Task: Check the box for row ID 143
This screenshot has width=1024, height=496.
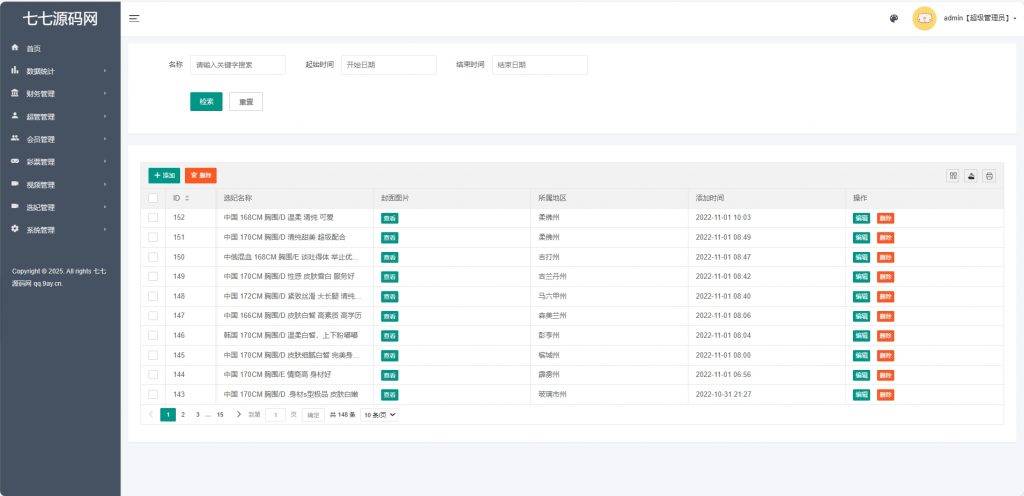Action: click(153, 394)
